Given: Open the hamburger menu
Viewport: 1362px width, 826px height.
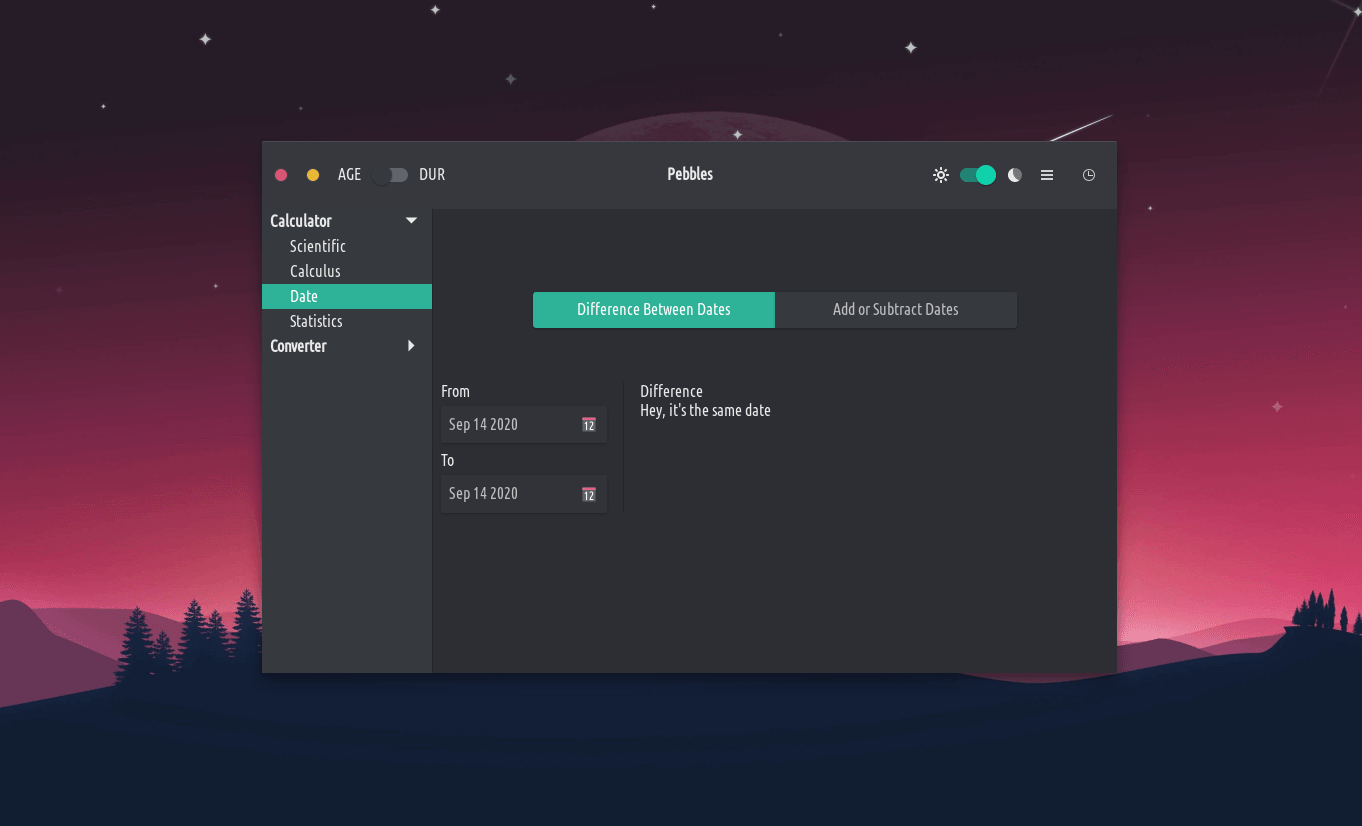Looking at the screenshot, I should (x=1047, y=175).
